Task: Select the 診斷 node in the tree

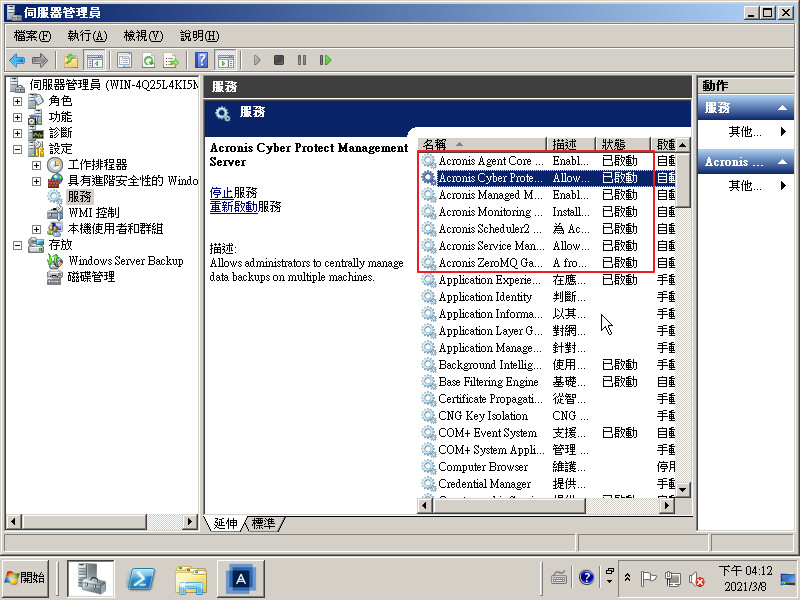Action: [x=60, y=133]
